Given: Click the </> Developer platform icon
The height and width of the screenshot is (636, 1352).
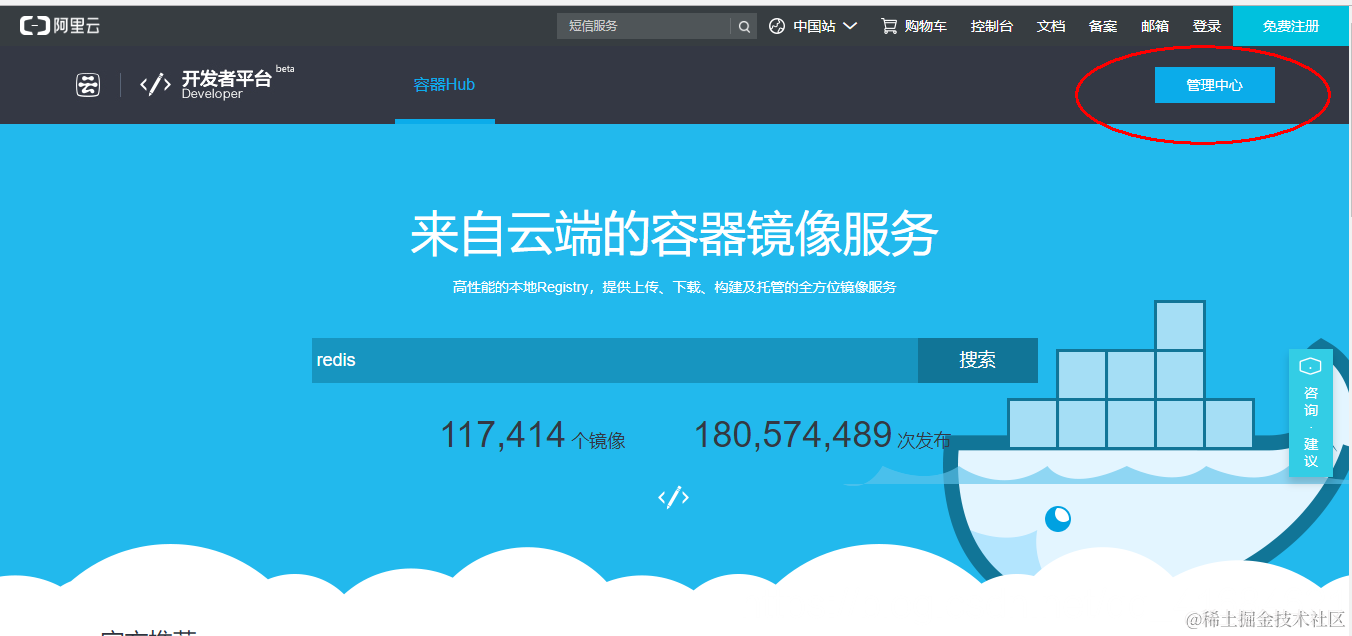Looking at the screenshot, I should click(155, 84).
